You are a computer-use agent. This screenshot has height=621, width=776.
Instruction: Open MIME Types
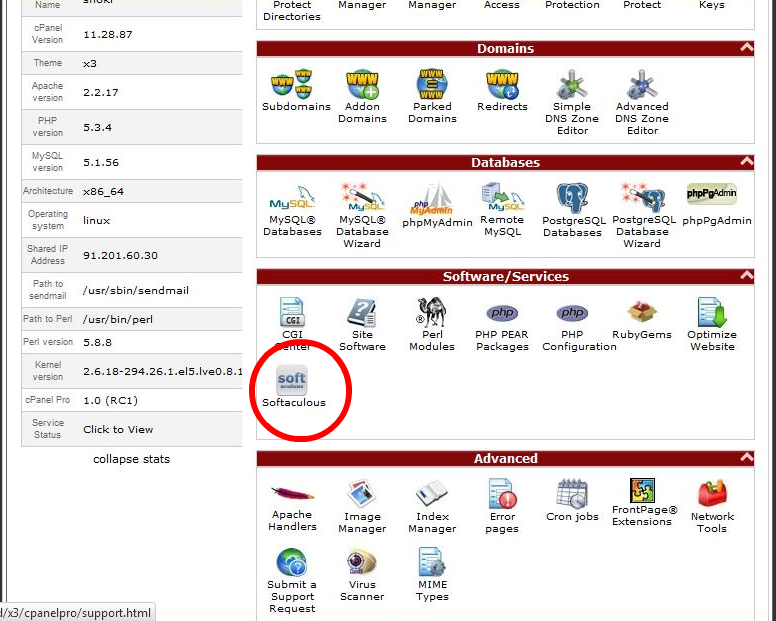point(432,575)
